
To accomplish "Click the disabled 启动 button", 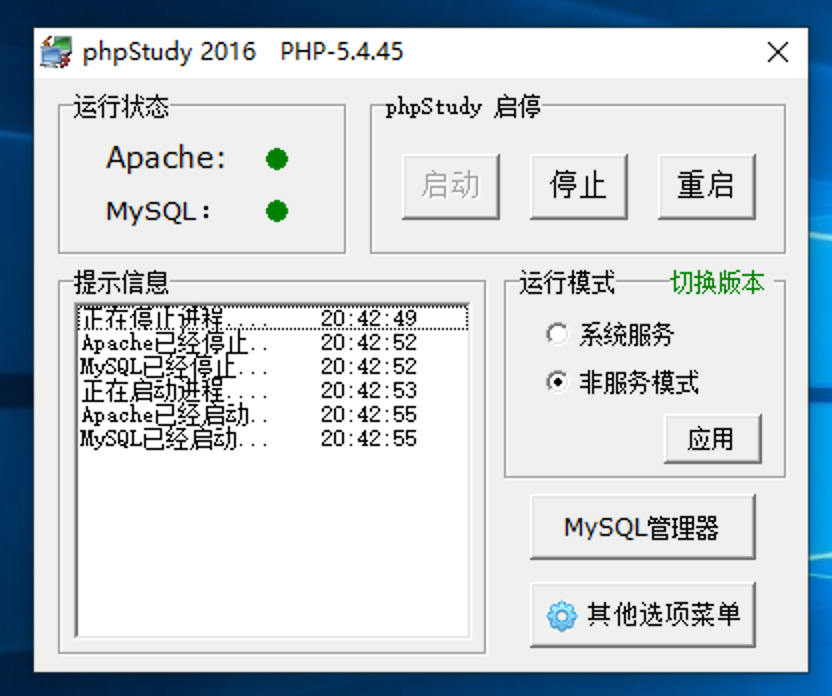I will pyautogui.click(x=451, y=186).
